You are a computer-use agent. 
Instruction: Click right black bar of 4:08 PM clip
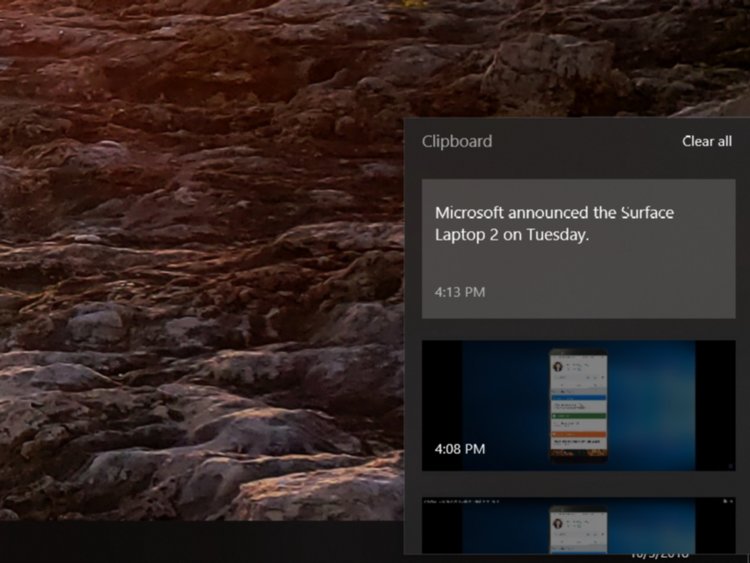coord(715,400)
